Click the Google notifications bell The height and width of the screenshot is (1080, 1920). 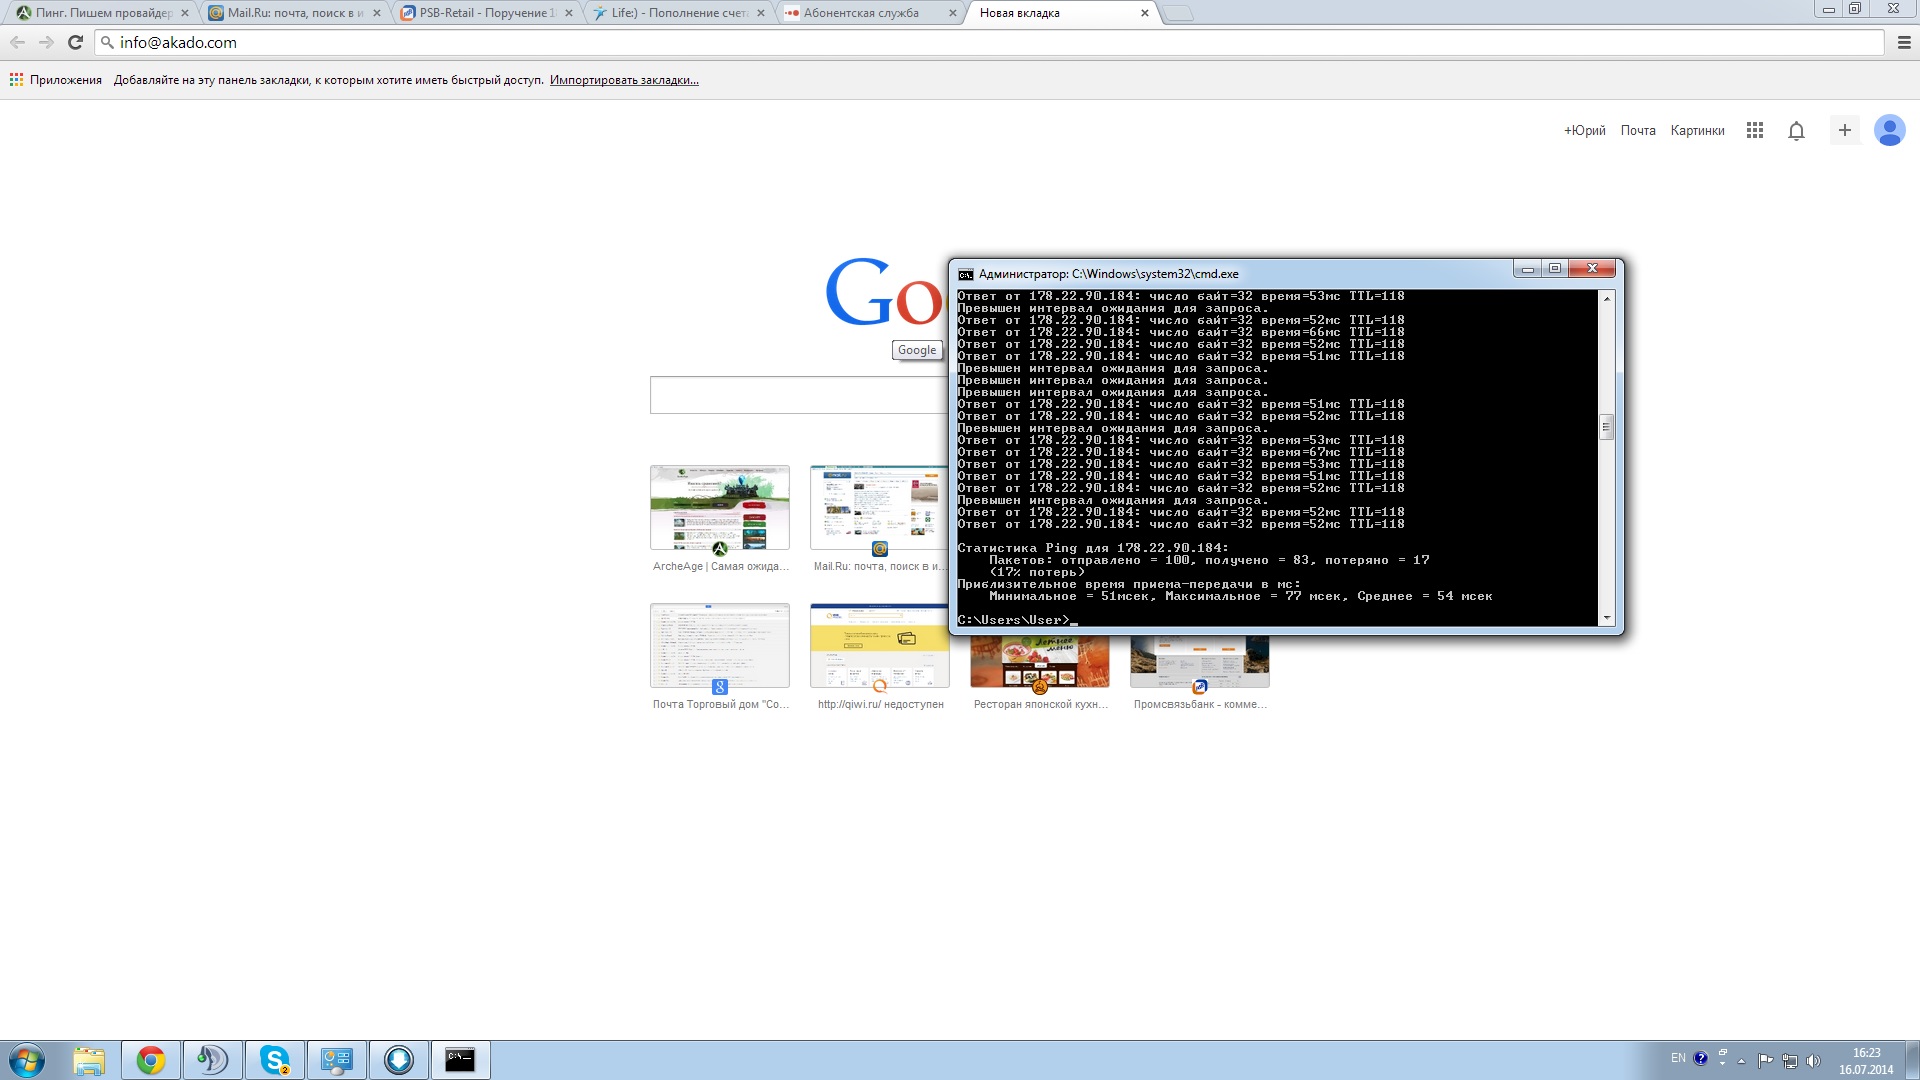[1796, 130]
